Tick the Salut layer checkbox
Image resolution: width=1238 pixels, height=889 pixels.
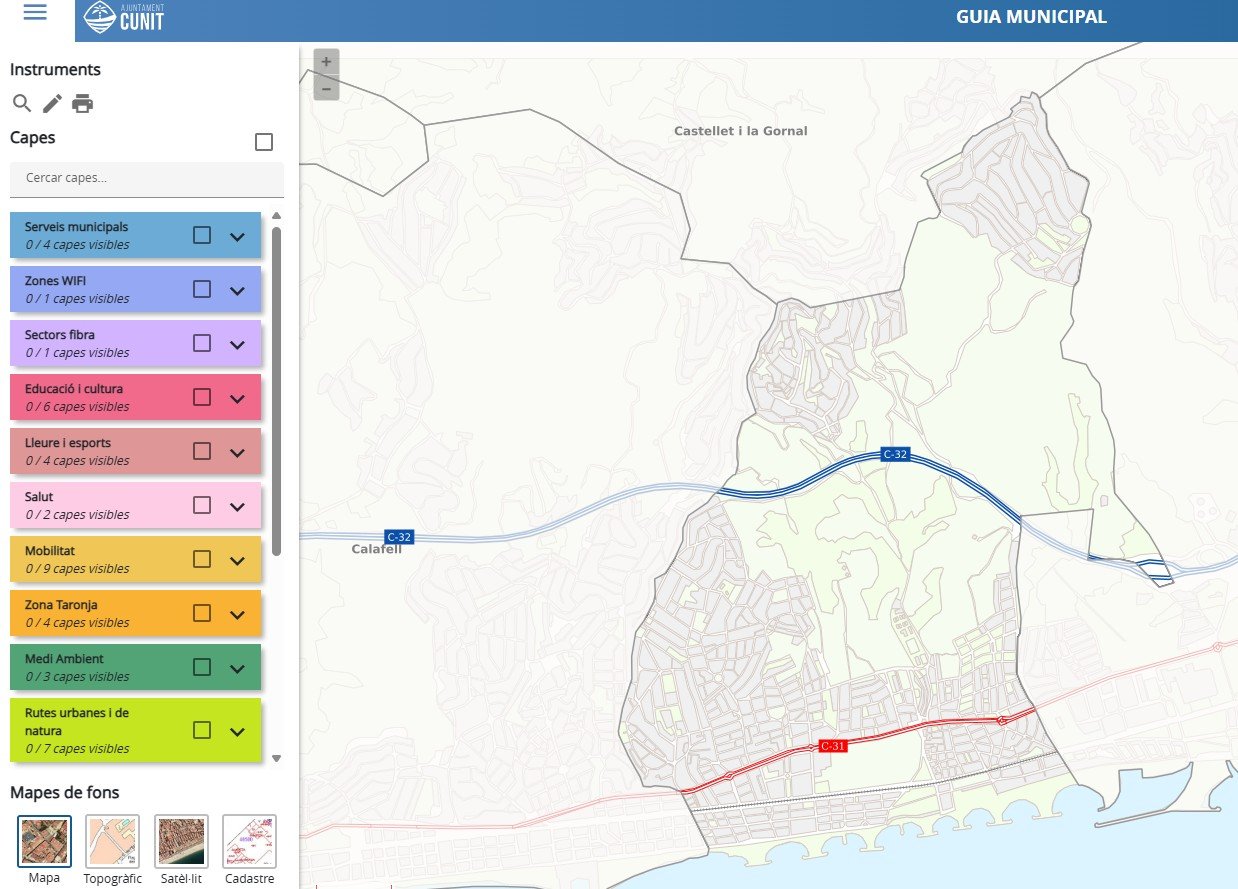[x=202, y=505]
